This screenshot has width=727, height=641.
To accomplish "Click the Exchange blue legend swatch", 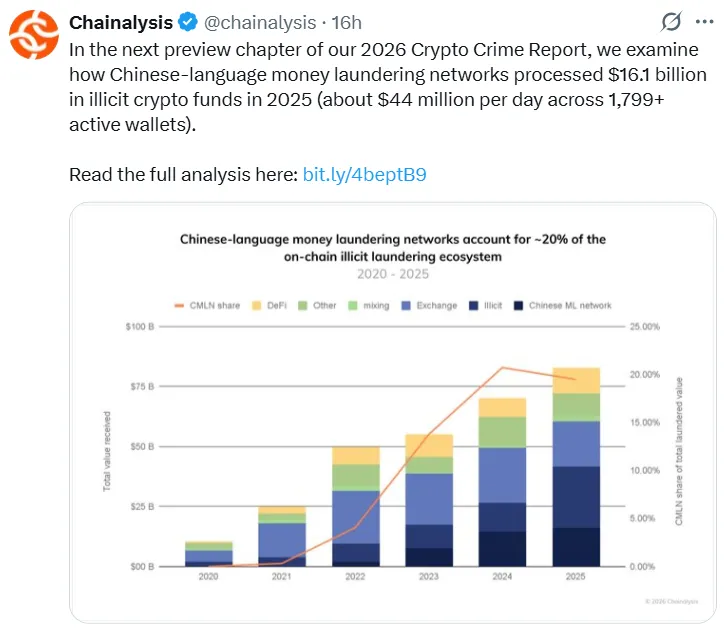I will 407,305.
